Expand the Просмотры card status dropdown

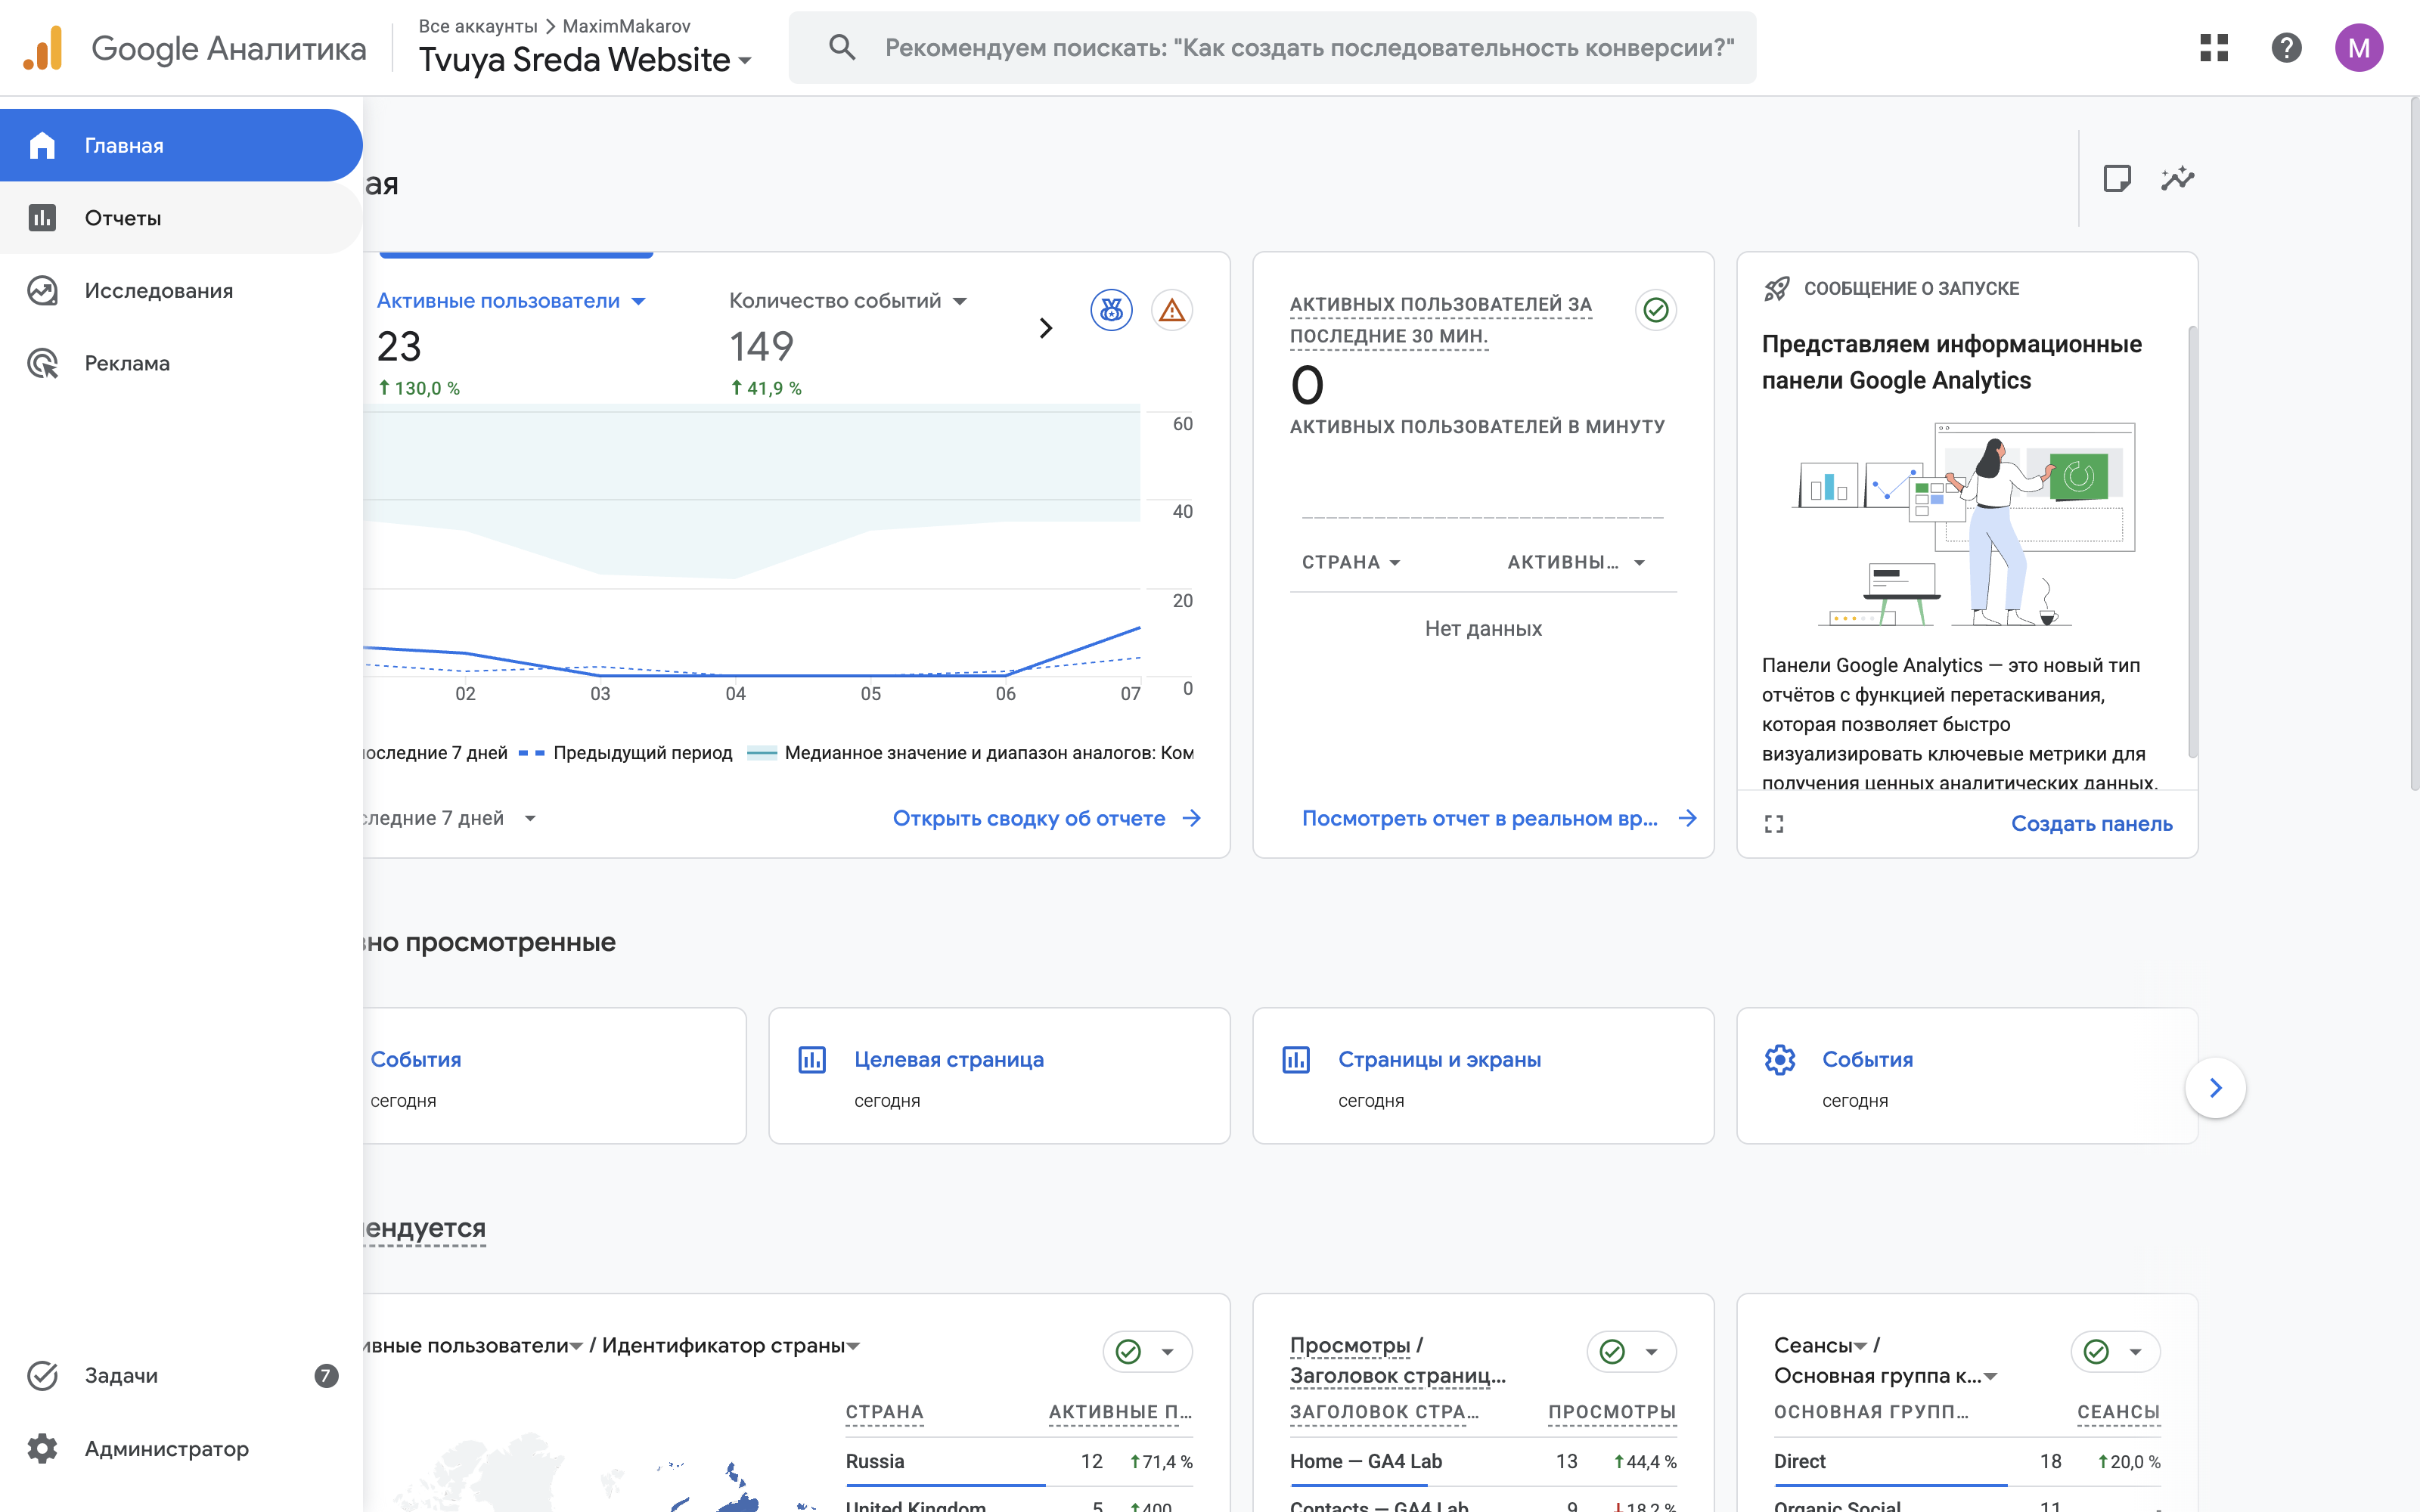click(1631, 1352)
